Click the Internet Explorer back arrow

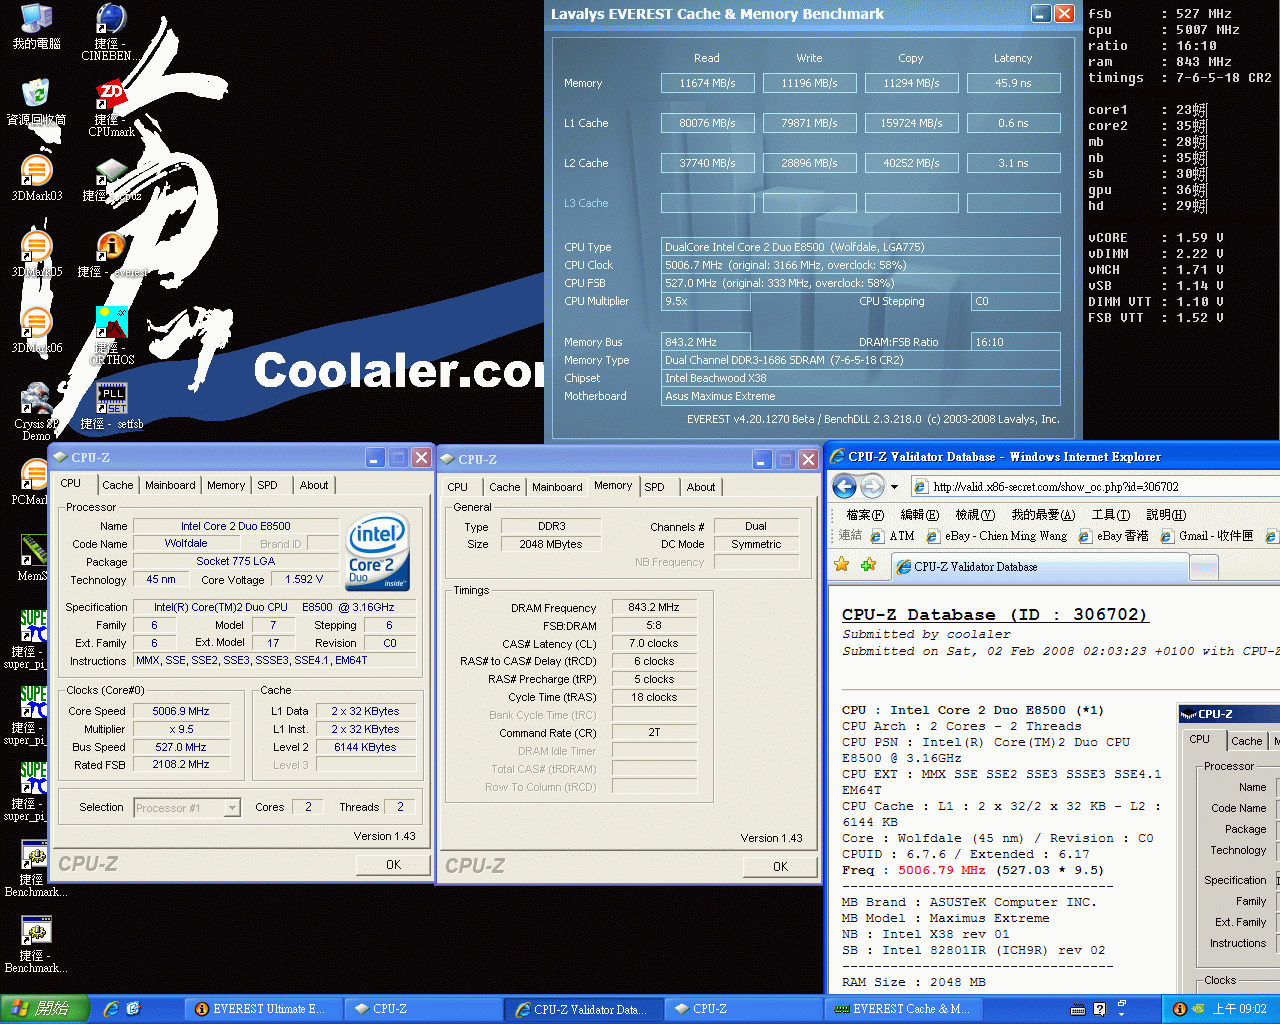(x=845, y=487)
